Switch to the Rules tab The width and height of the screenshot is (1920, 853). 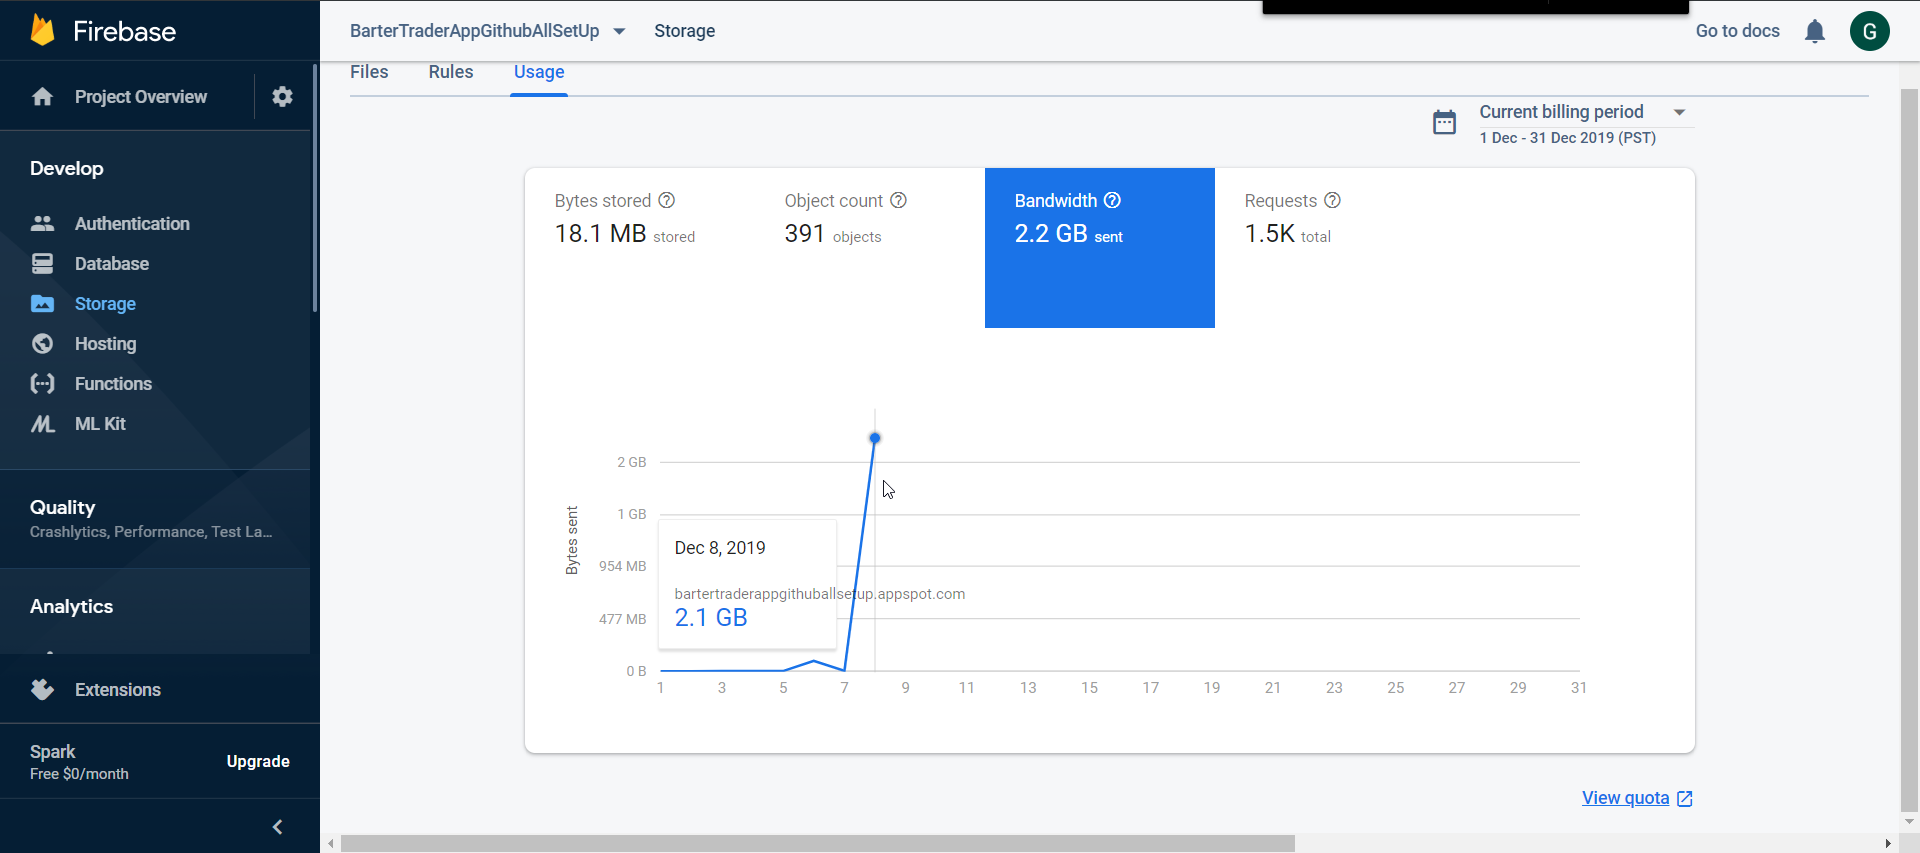tap(451, 72)
